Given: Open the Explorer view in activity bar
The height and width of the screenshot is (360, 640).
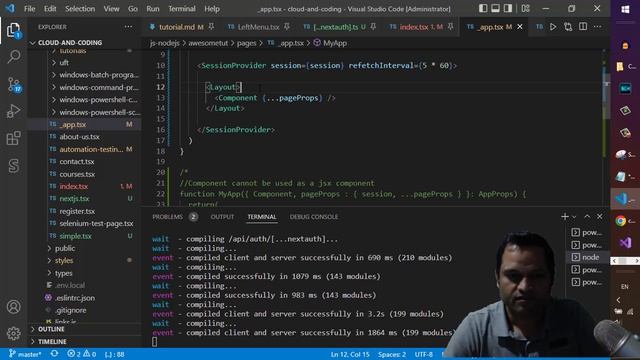Looking at the screenshot, I should (13, 30).
